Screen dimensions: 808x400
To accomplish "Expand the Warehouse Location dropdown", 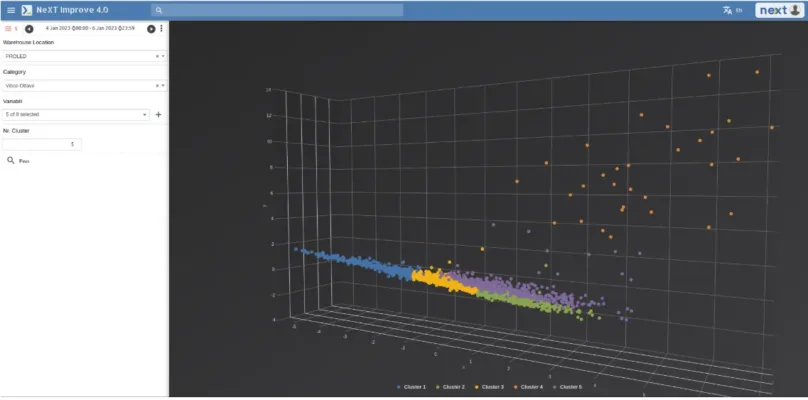I will (163, 57).
